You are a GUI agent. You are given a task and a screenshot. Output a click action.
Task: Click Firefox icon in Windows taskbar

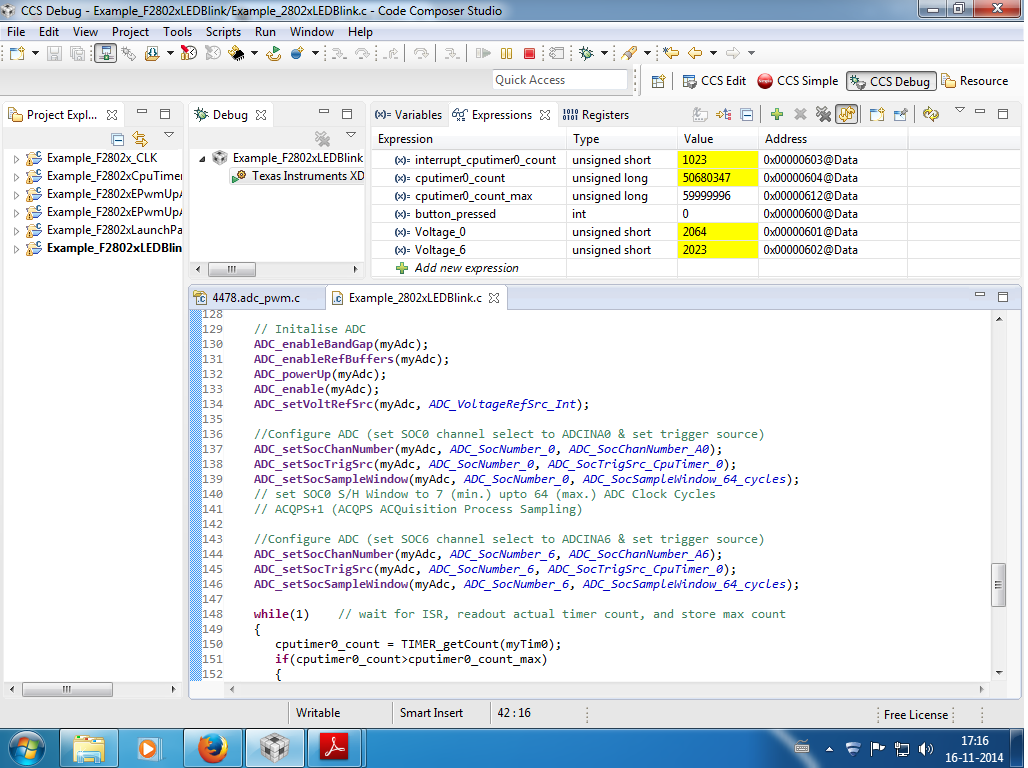[x=212, y=747]
